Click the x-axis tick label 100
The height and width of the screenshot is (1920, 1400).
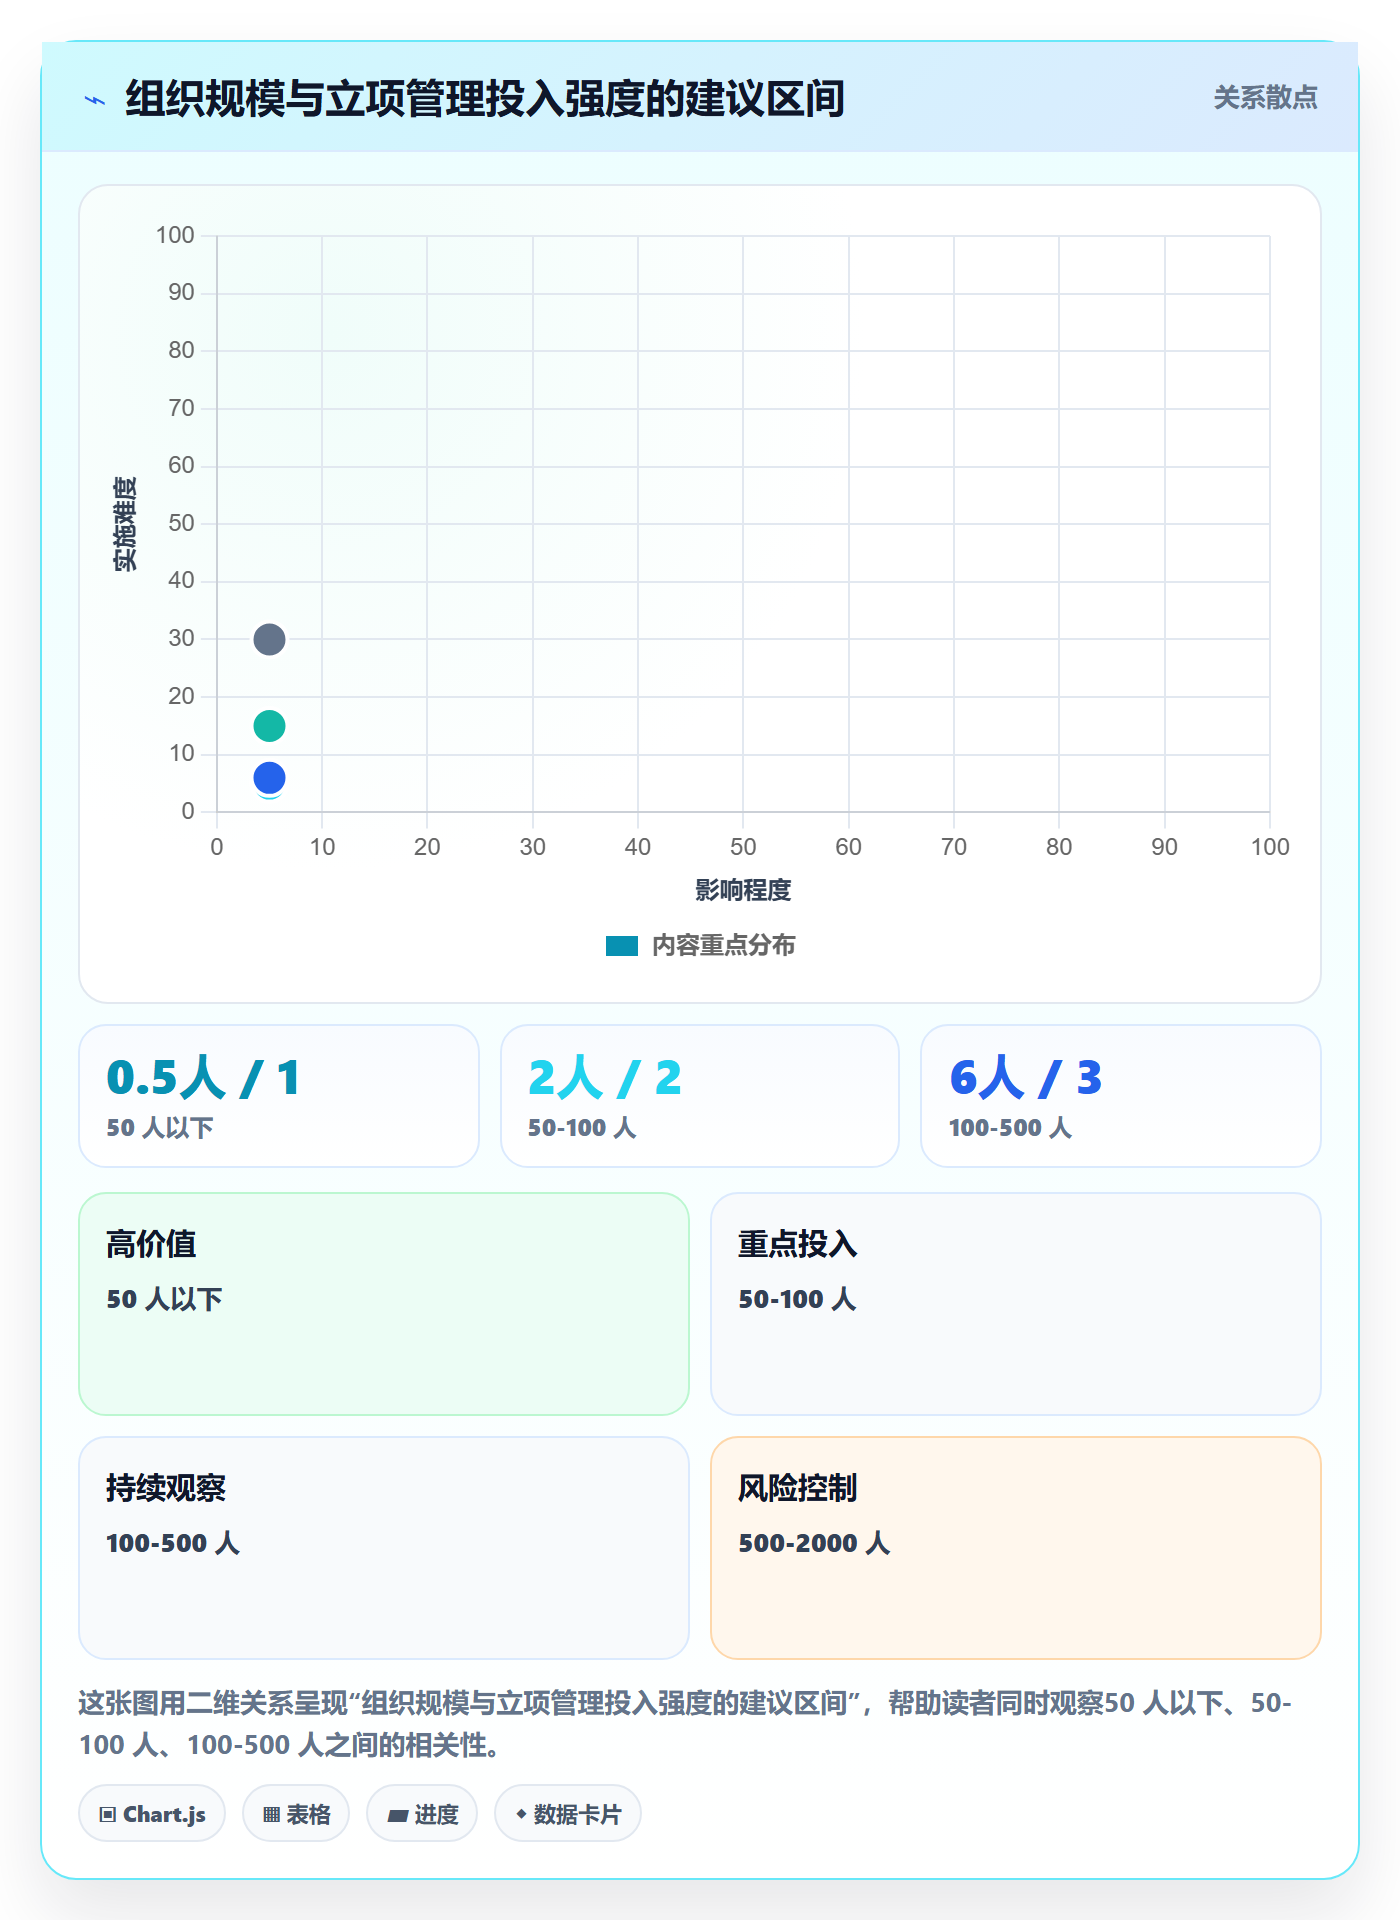[x=1270, y=847]
